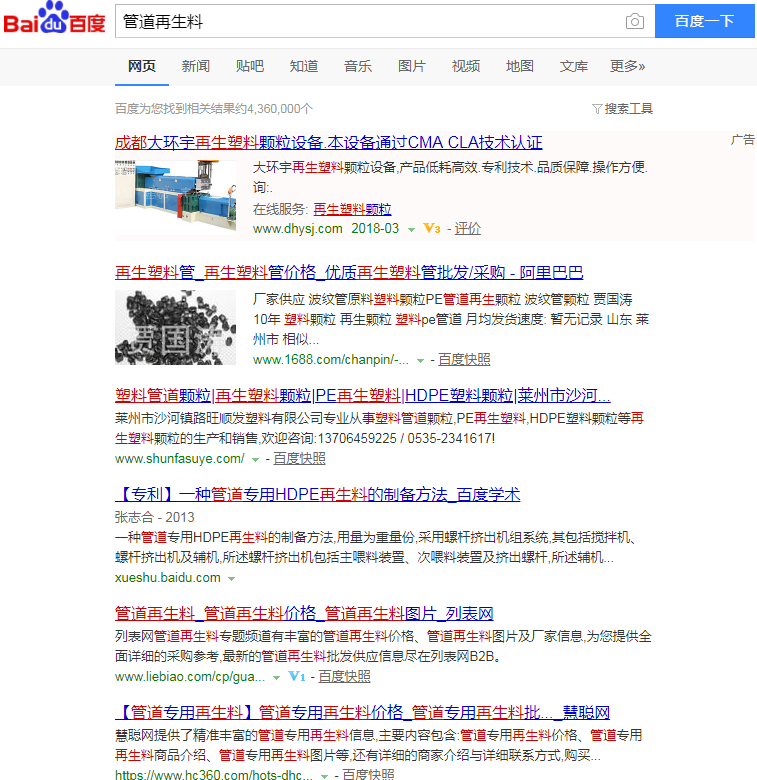Click V1 credibility badge for liebiao.com
757x780 pixels.
[x=296, y=677]
